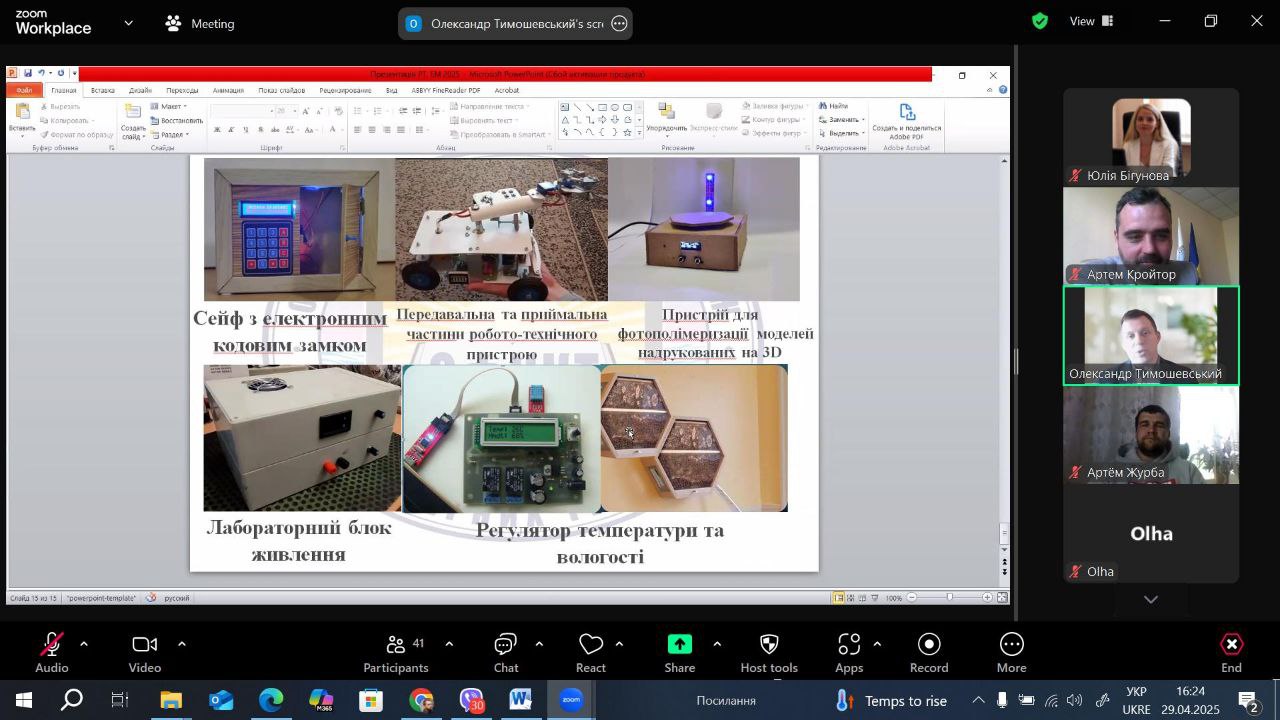Expand video options arrow next to Video
Screen dimensions: 1280x720
point(181,644)
